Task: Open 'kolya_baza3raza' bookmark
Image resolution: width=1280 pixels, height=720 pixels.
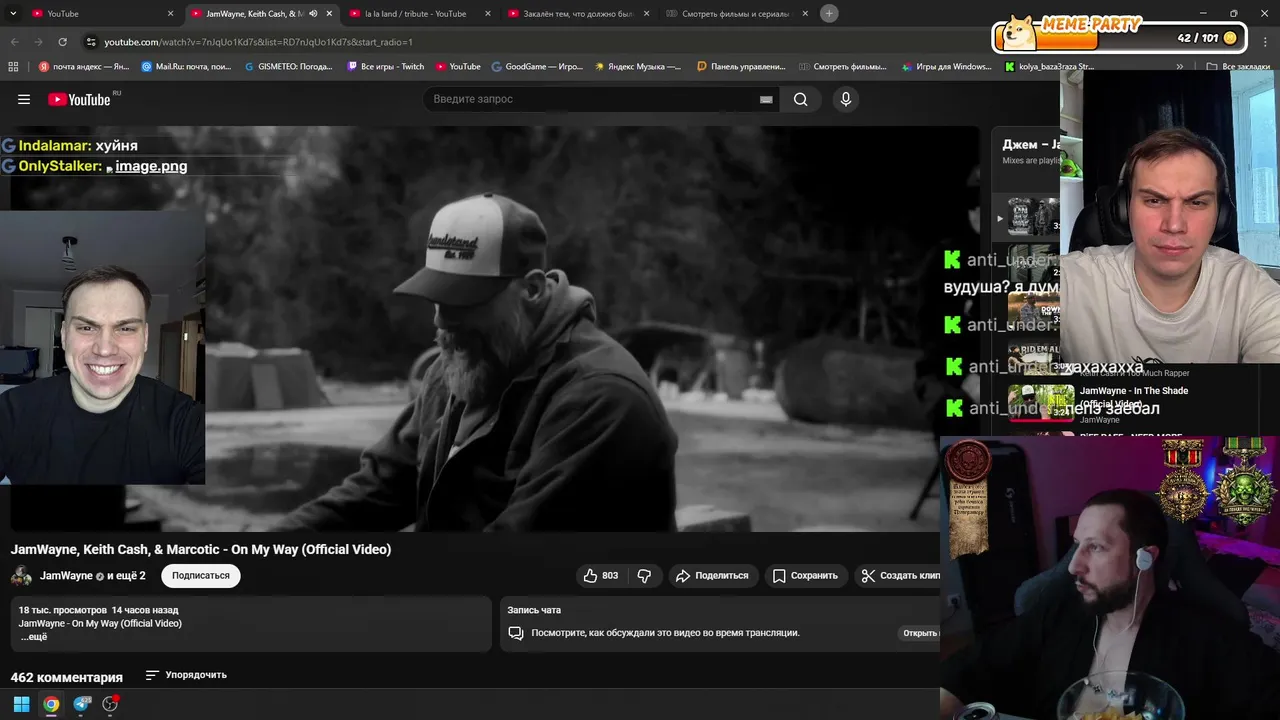Action: pos(1049,67)
